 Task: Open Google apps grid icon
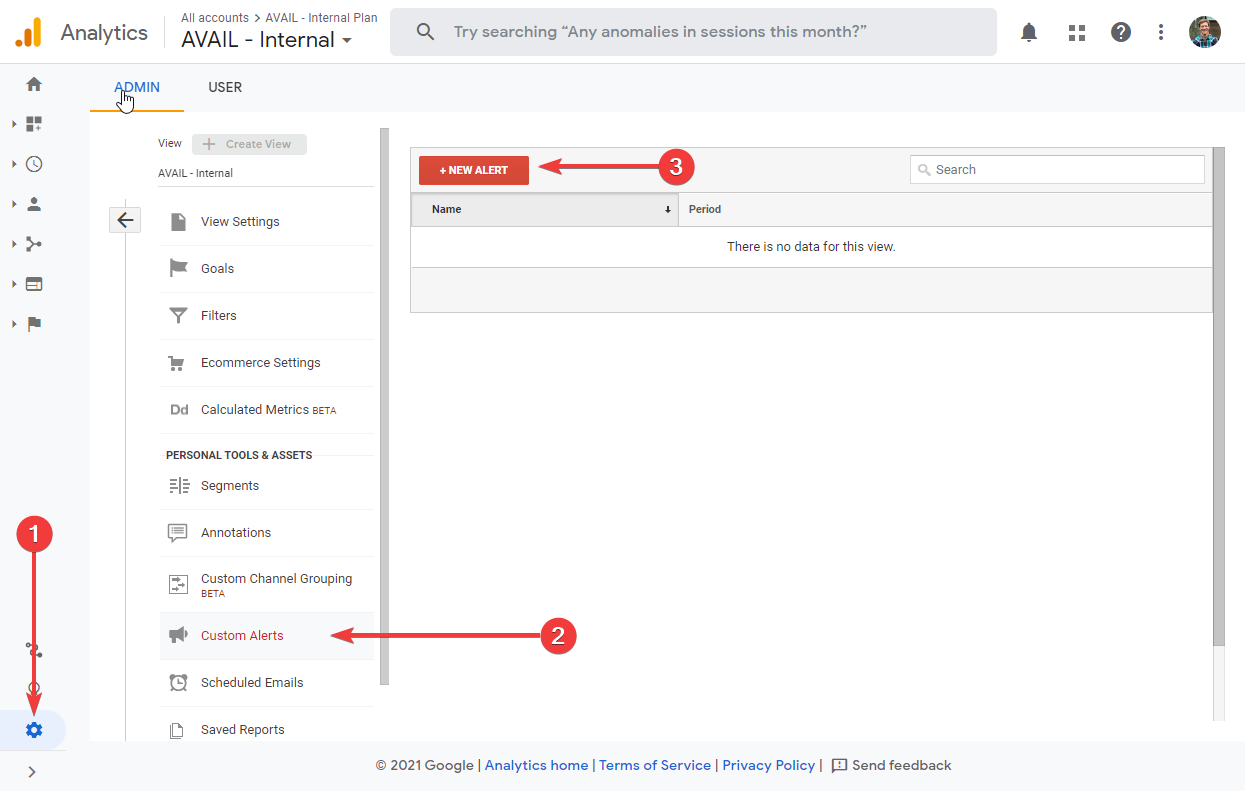point(1077,32)
